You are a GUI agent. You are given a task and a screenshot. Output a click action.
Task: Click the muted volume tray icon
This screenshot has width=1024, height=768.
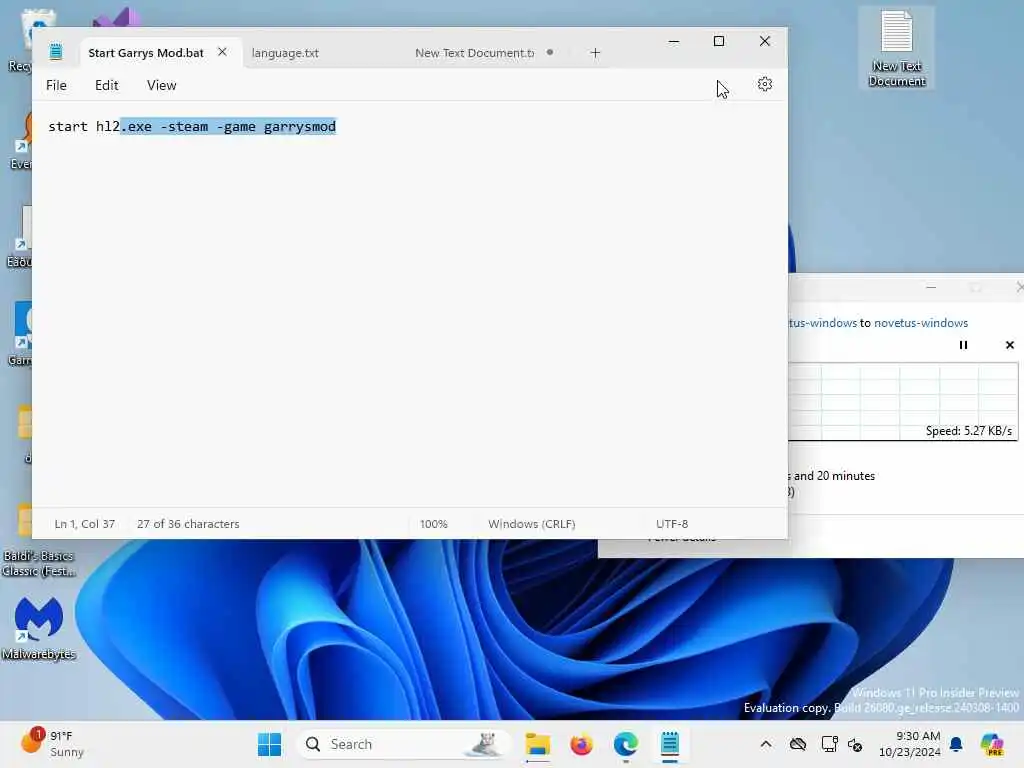tap(855, 744)
